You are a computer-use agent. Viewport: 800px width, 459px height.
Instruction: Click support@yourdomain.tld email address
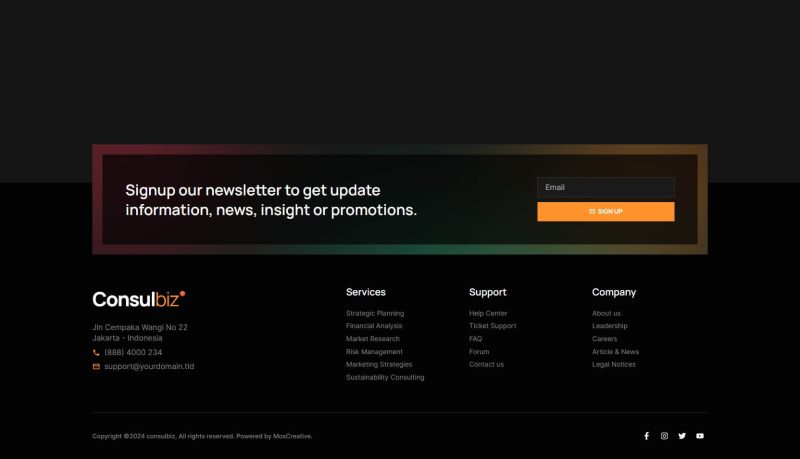[149, 367]
